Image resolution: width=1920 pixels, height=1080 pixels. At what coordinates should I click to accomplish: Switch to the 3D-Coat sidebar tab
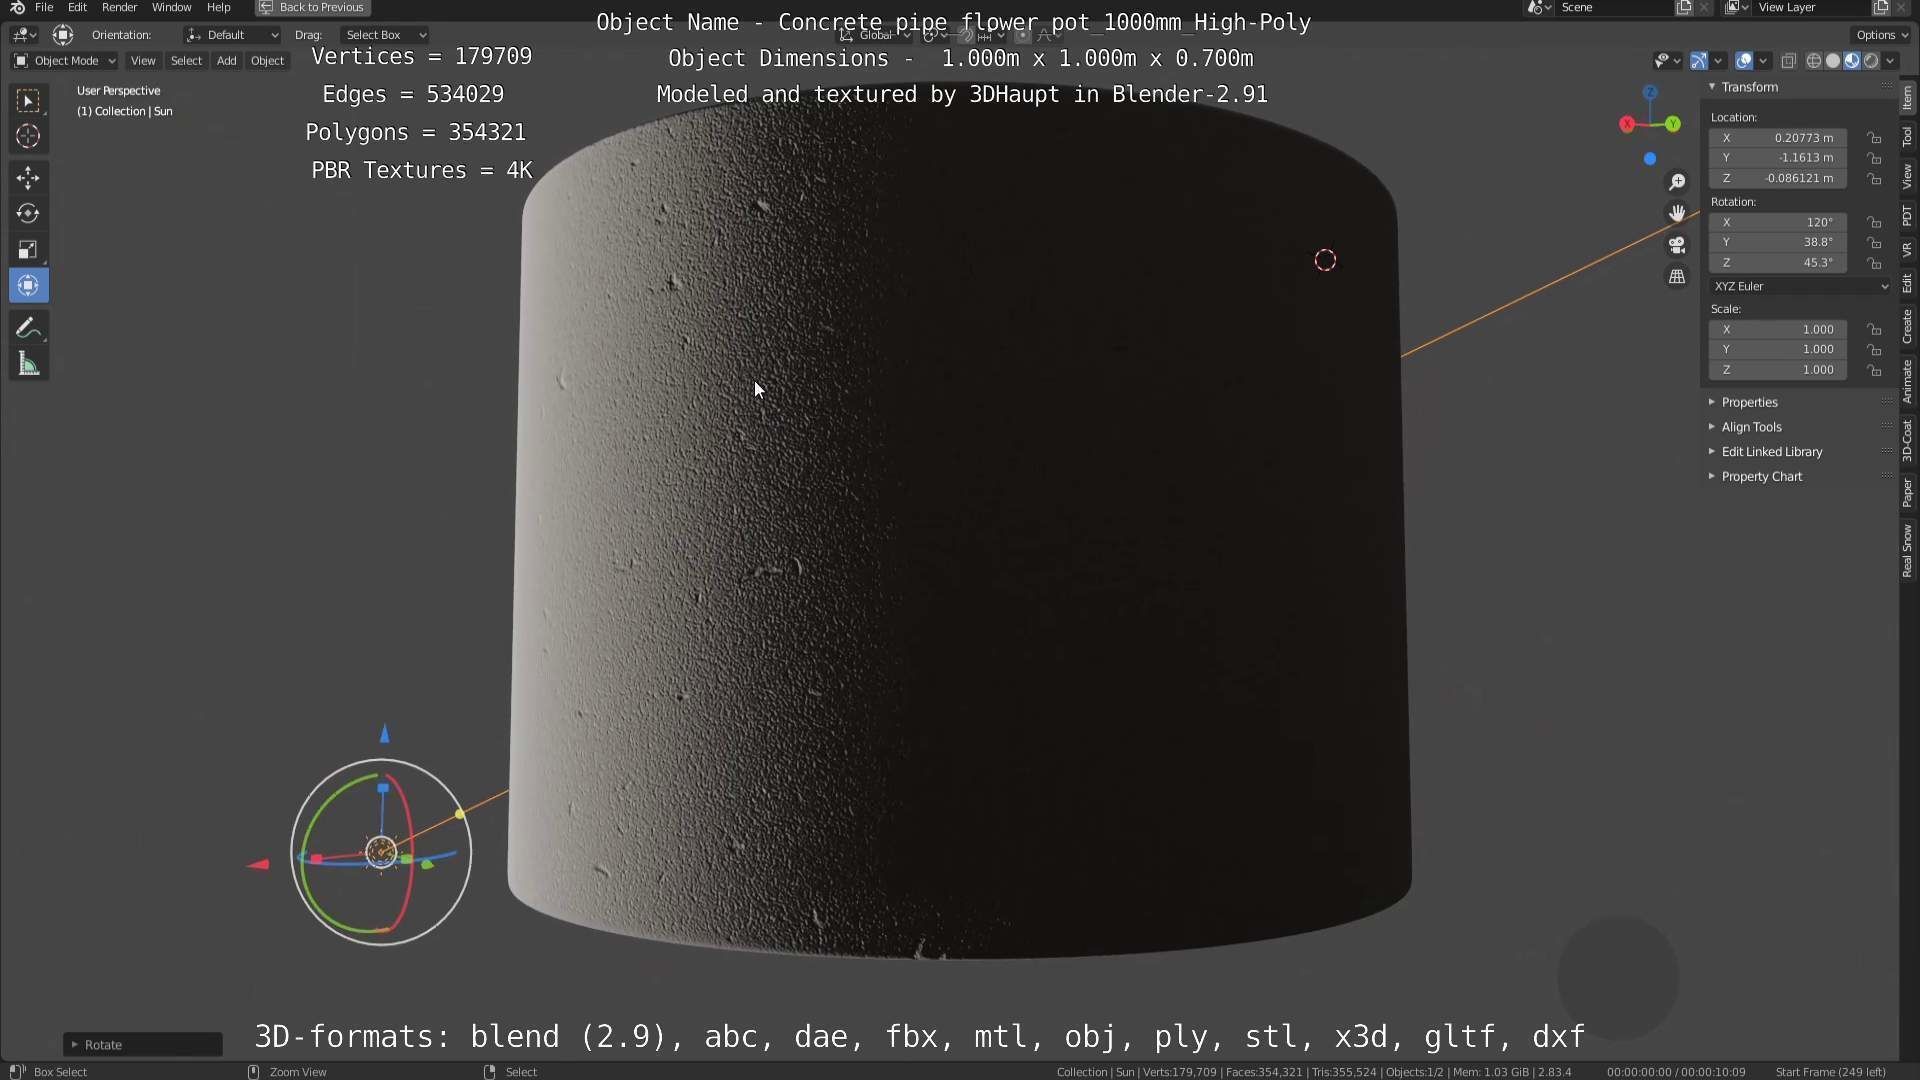[x=1907, y=440]
